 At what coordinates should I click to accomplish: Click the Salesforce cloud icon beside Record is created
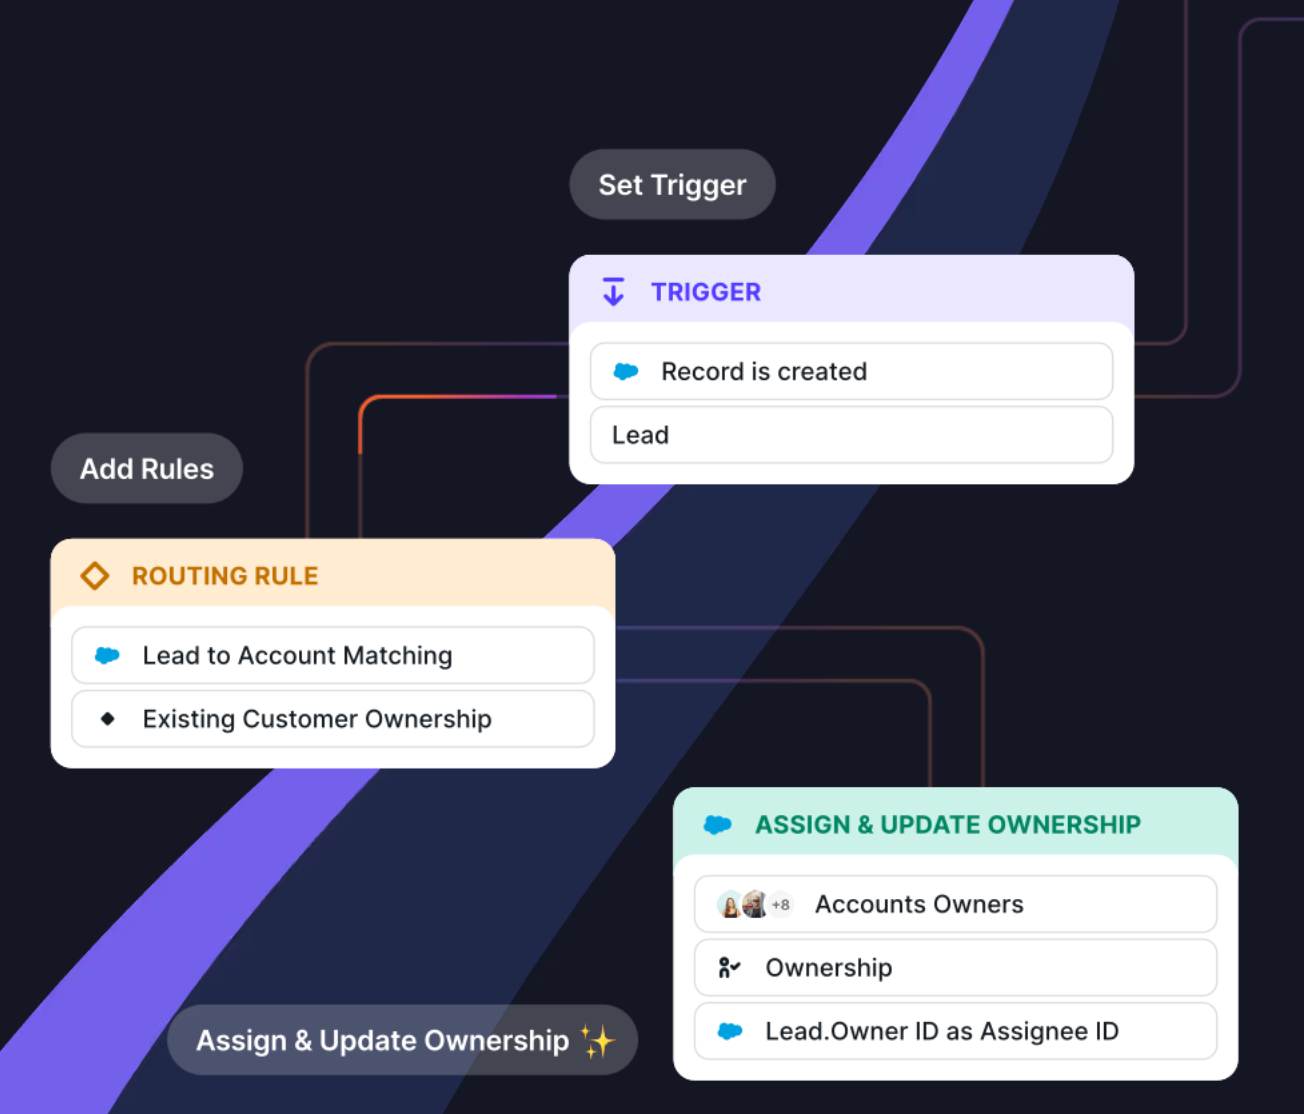tap(626, 372)
